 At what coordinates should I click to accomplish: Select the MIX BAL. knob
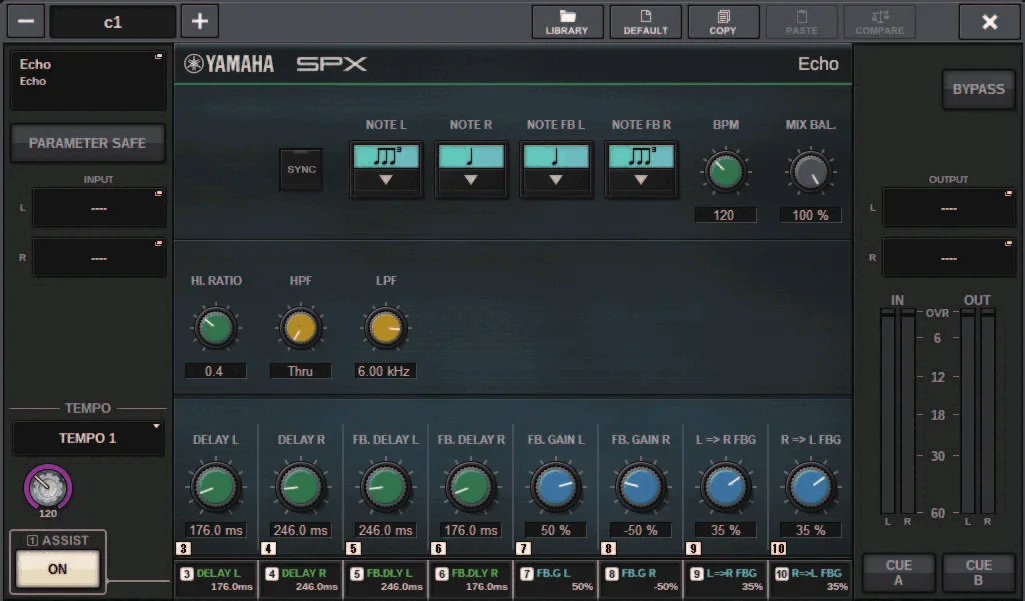coord(811,172)
